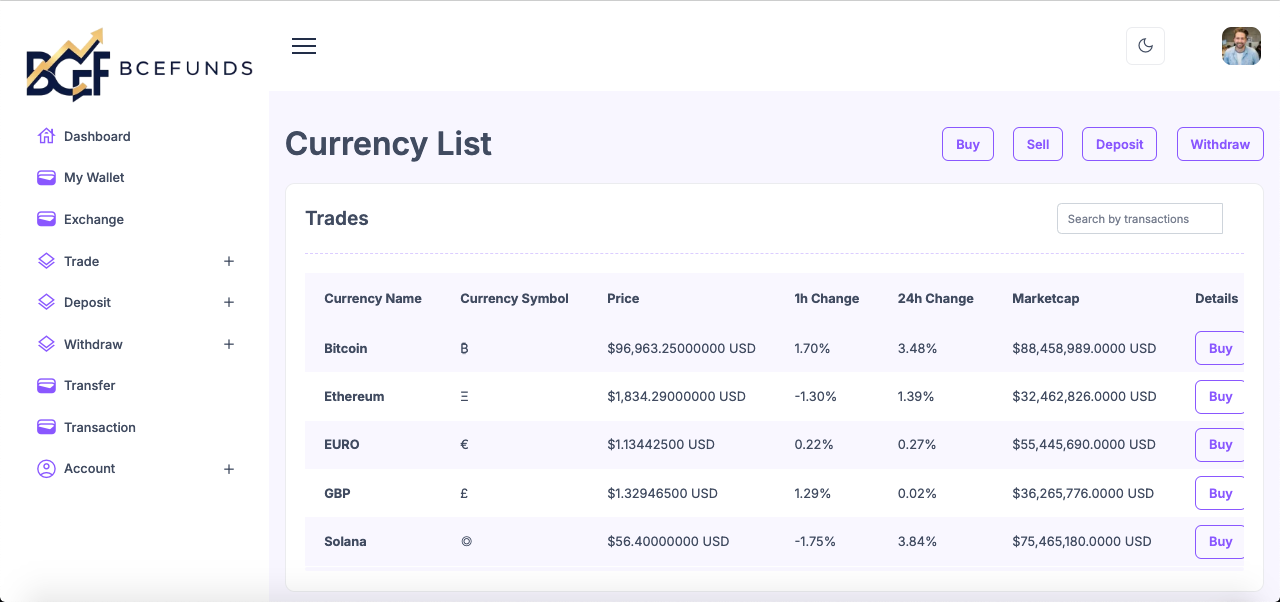This screenshot has width=1280, height=602.
Task: Expand the Trade submenu plus
Action: [x=229, y=261]
